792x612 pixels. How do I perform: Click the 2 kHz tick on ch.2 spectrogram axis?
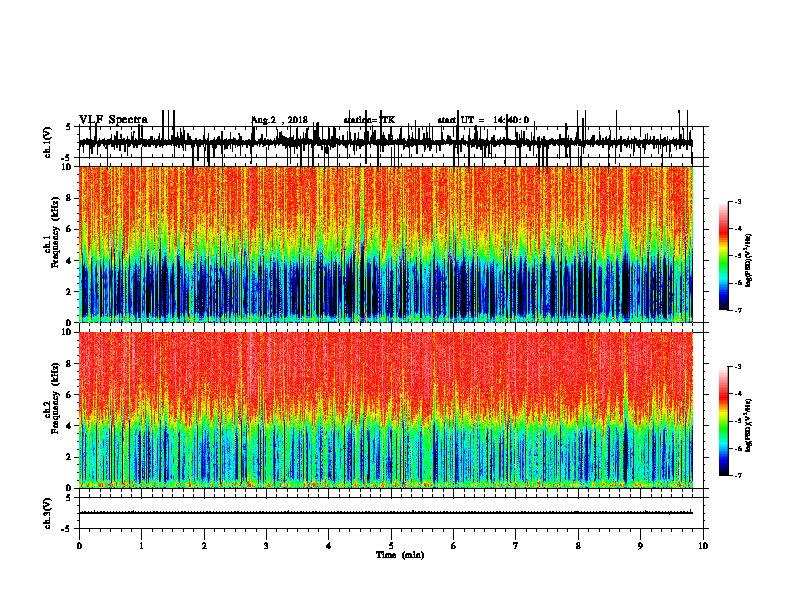69,457
